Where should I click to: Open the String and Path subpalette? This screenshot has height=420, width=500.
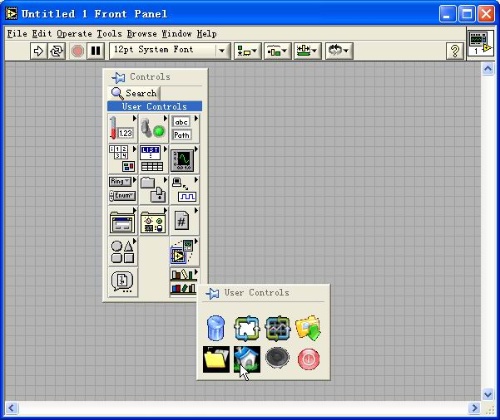[x=184, y=128]
